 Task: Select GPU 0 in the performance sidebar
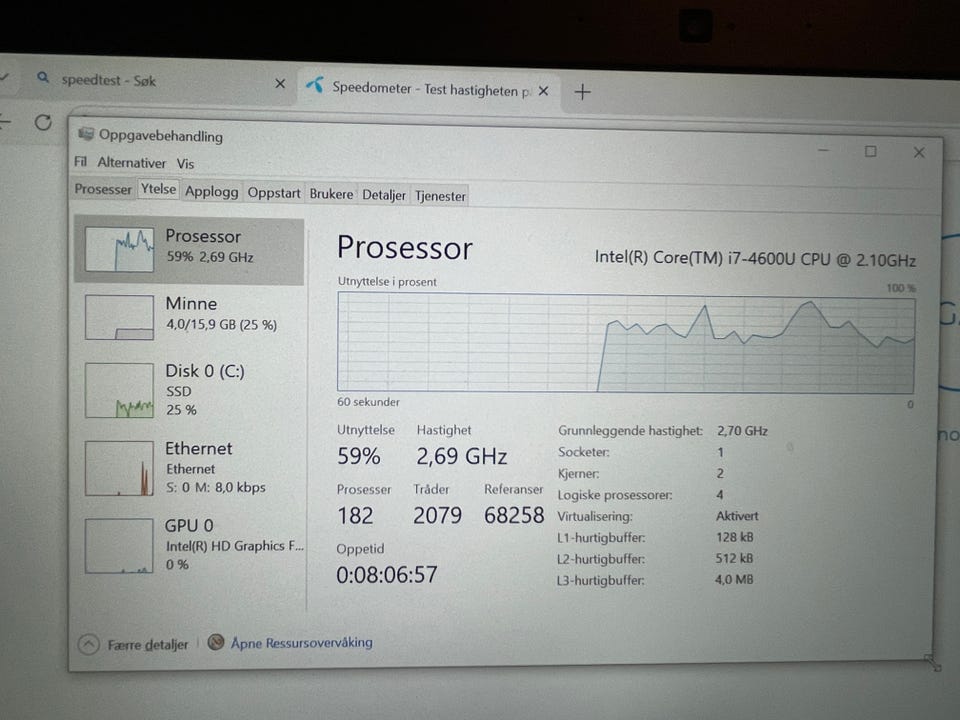click(189, 544)
